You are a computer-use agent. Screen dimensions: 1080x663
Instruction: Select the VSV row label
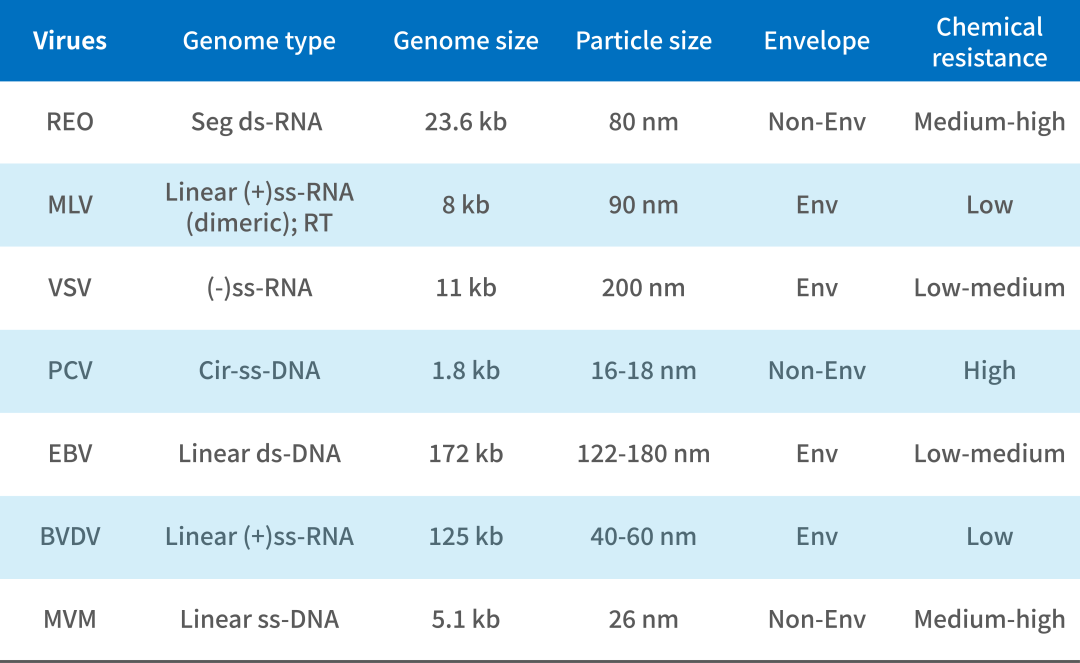[70, 288]
